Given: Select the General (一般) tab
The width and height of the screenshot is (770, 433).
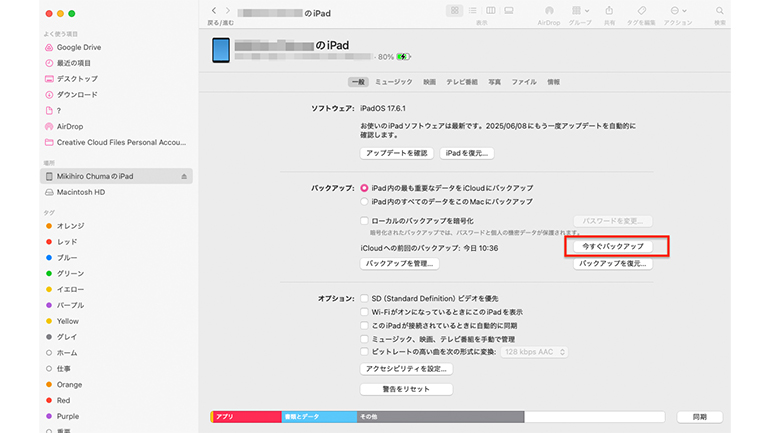Looking at the screenshot, I should [358, 82].
